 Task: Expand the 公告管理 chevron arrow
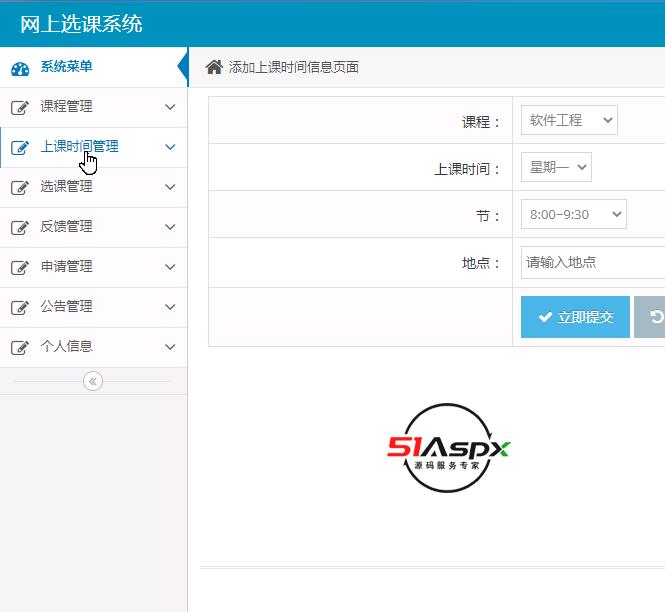coord(170,307)
